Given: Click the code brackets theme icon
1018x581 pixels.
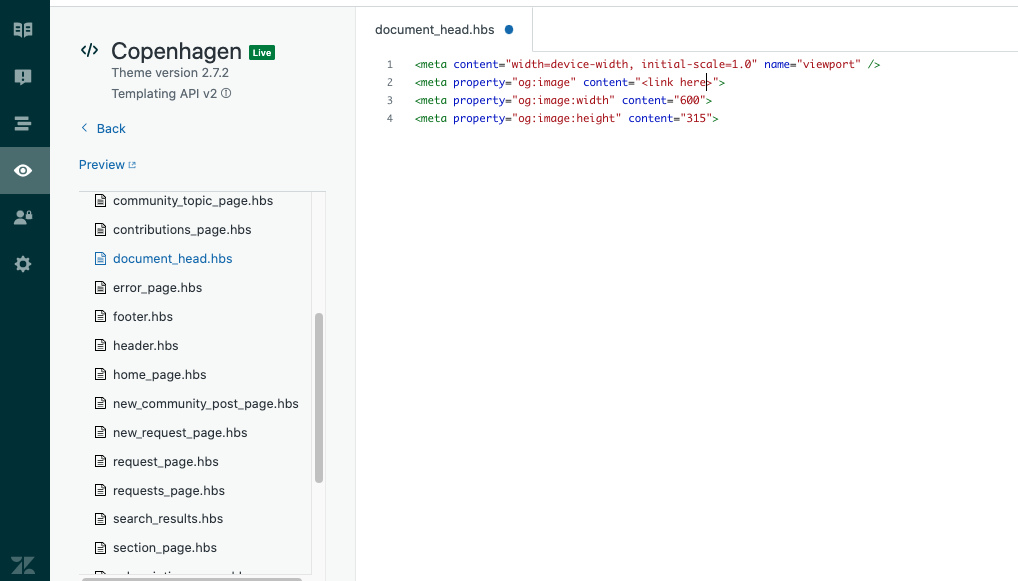Looking at the screenshot, I should 90,51.
